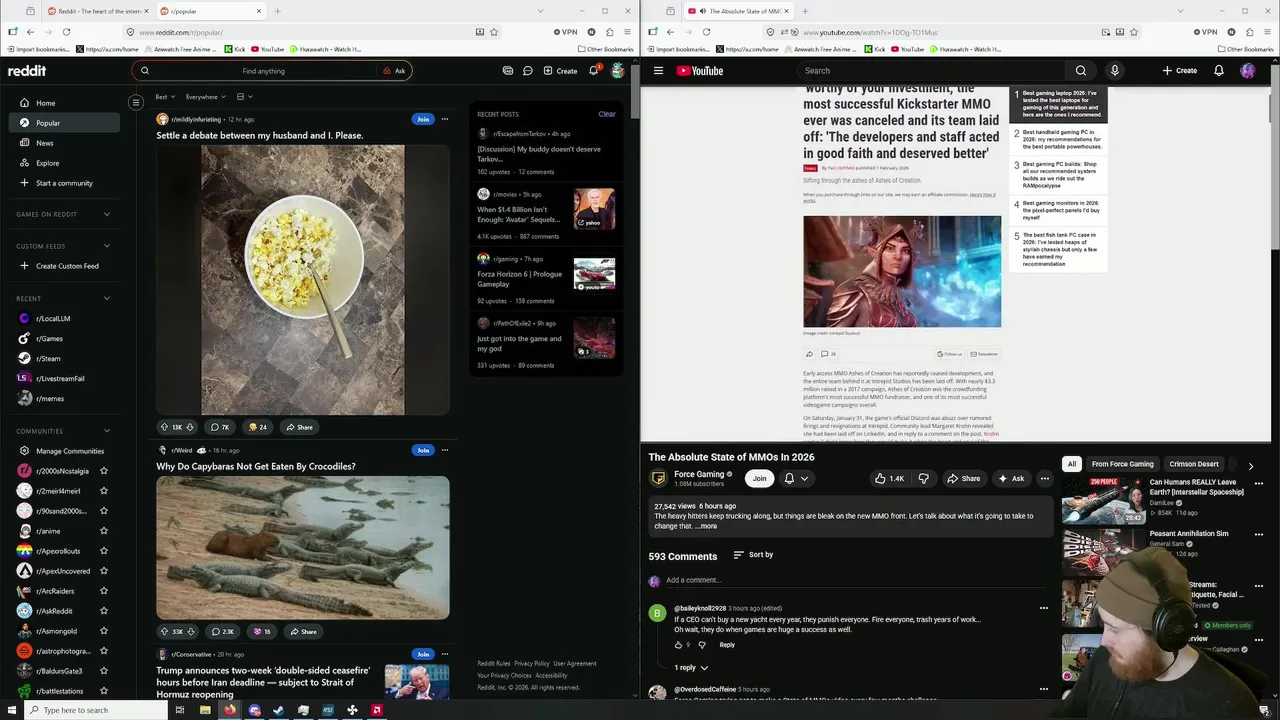The height and width of the screenshot is (720, 1280).
Task: Collapse the Reddit sidebar navigation toggle
Action: point(136,102)
